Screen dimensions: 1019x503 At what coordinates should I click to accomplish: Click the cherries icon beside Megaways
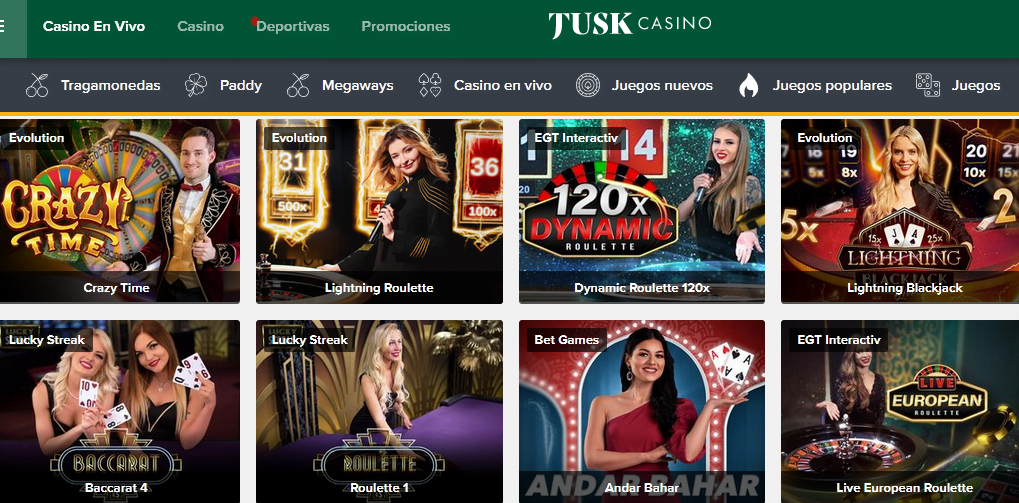(298, 85)
